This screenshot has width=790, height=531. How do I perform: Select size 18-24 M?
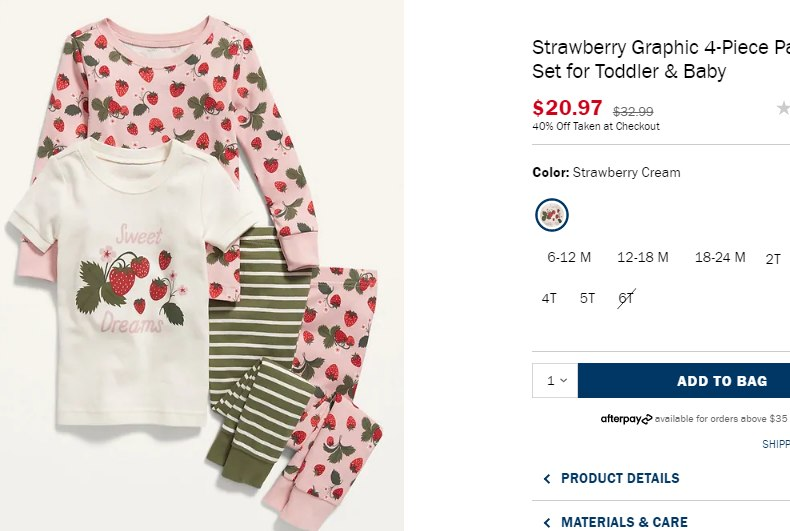pos(720,258)
